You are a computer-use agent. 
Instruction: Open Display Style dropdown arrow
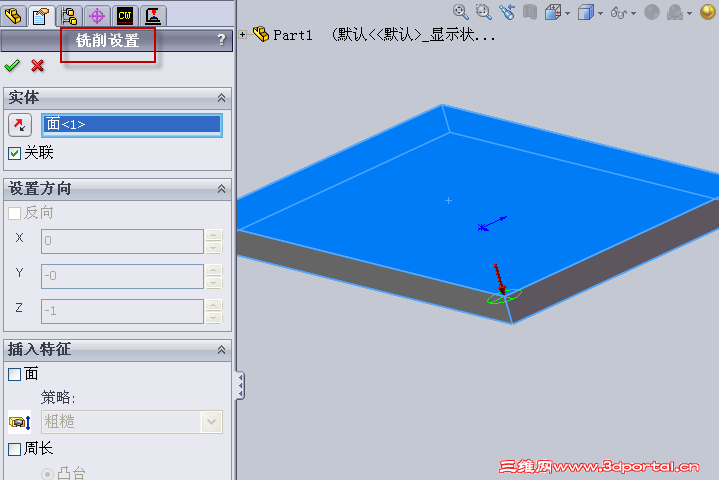(601, 14)
